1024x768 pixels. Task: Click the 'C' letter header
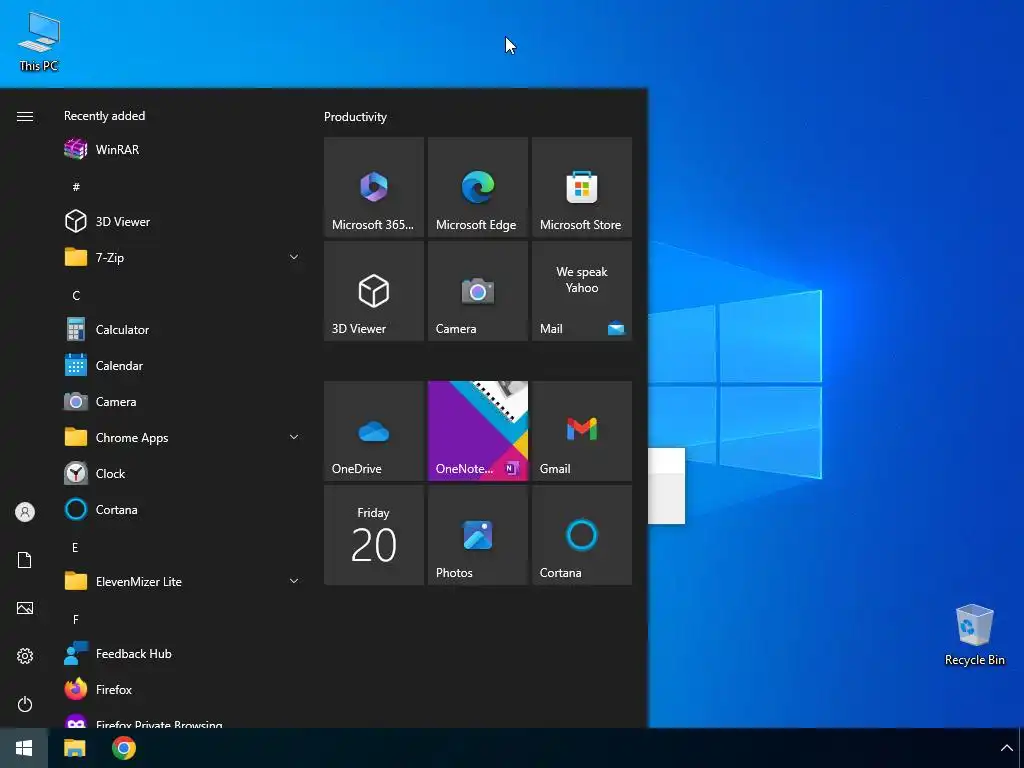76,295
